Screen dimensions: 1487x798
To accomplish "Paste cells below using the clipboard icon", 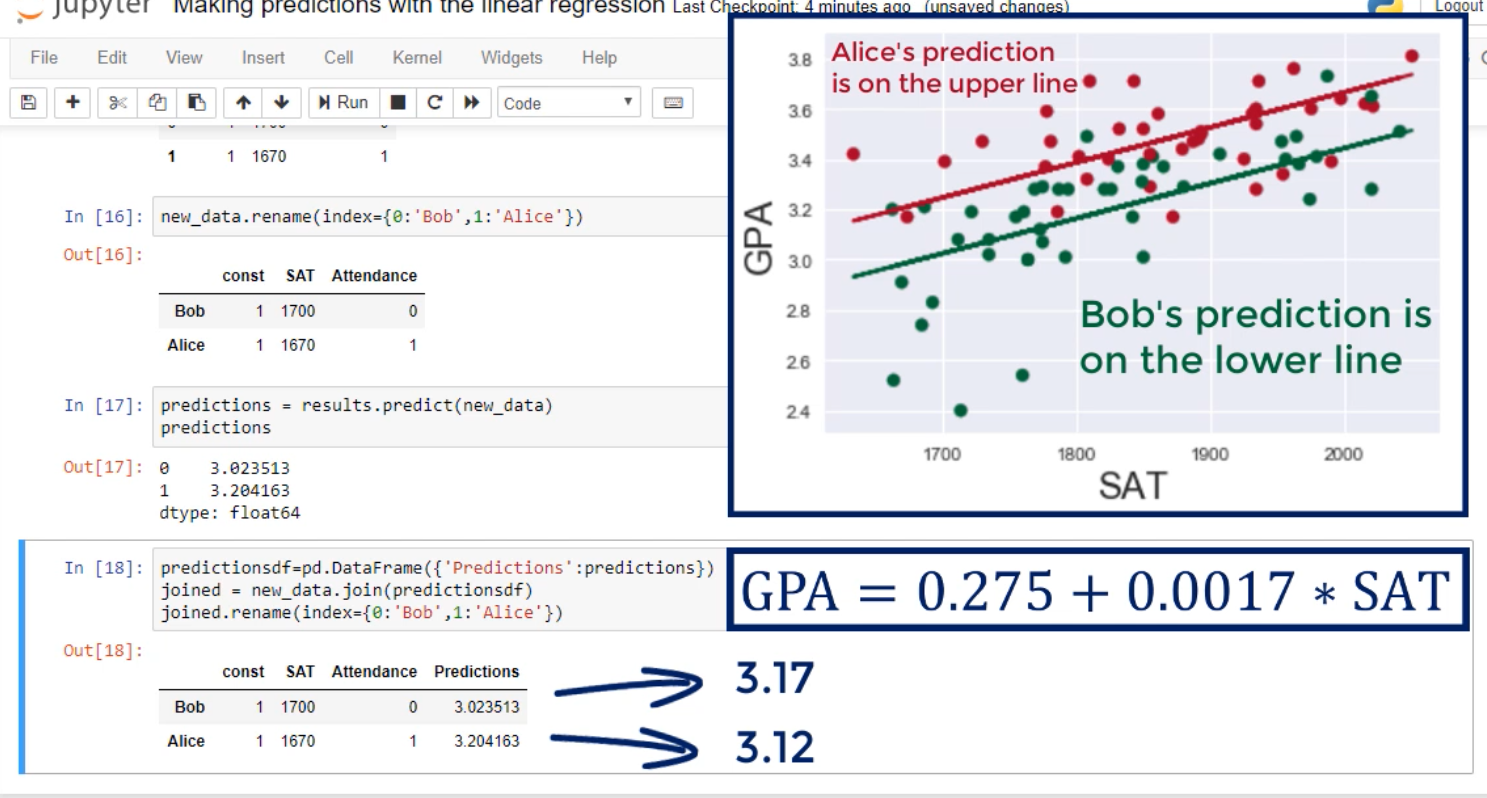I will [197, 102].
